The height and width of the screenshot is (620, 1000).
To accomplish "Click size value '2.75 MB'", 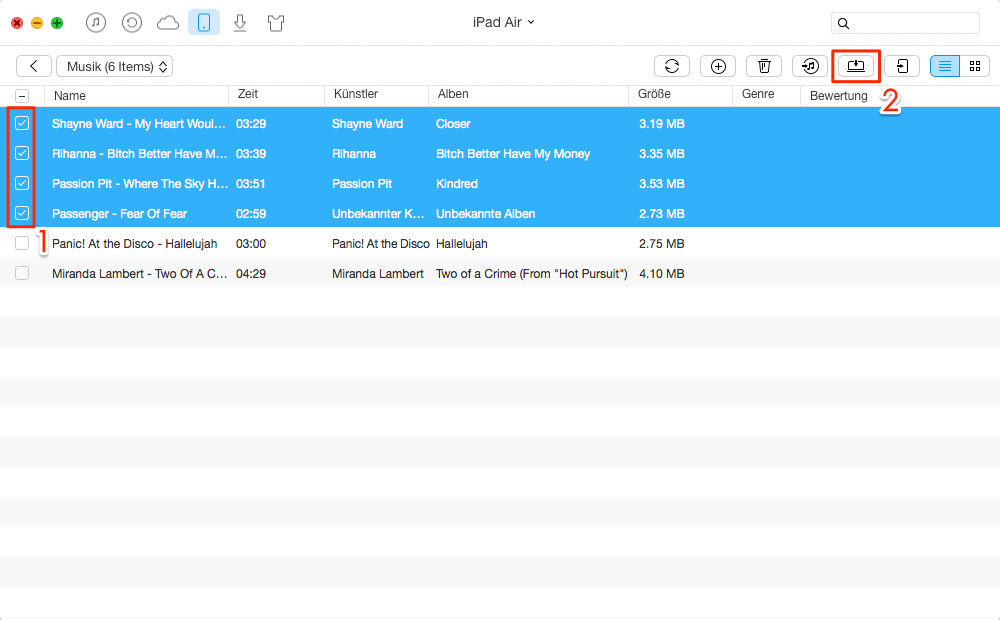I will (x=661, y=244).
